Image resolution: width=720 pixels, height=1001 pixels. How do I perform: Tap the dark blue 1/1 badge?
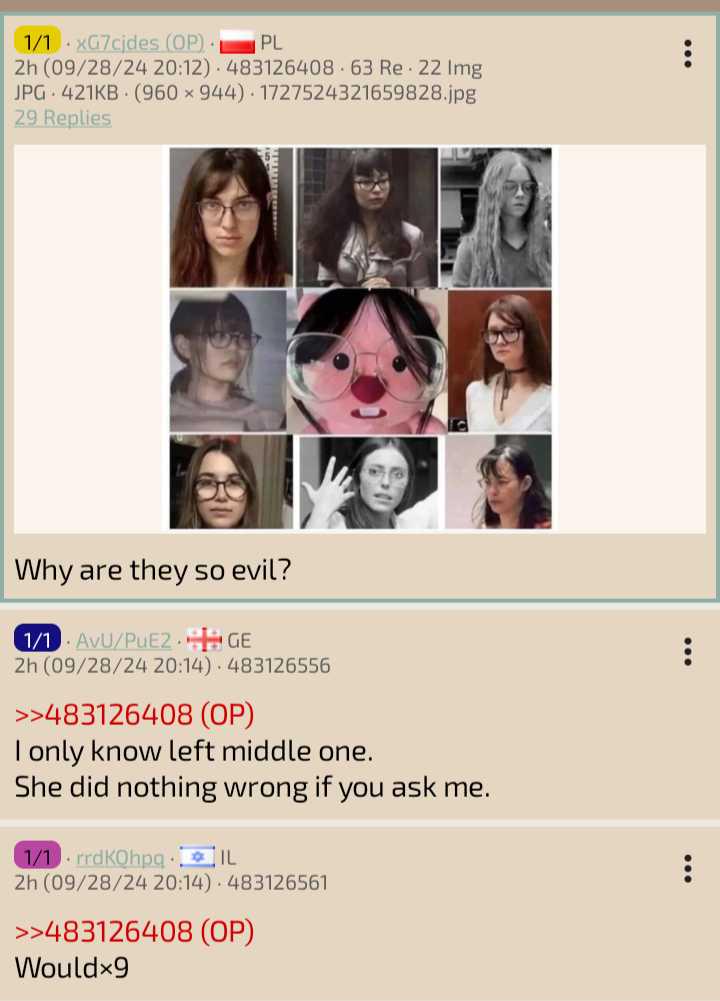pos(37,640)
